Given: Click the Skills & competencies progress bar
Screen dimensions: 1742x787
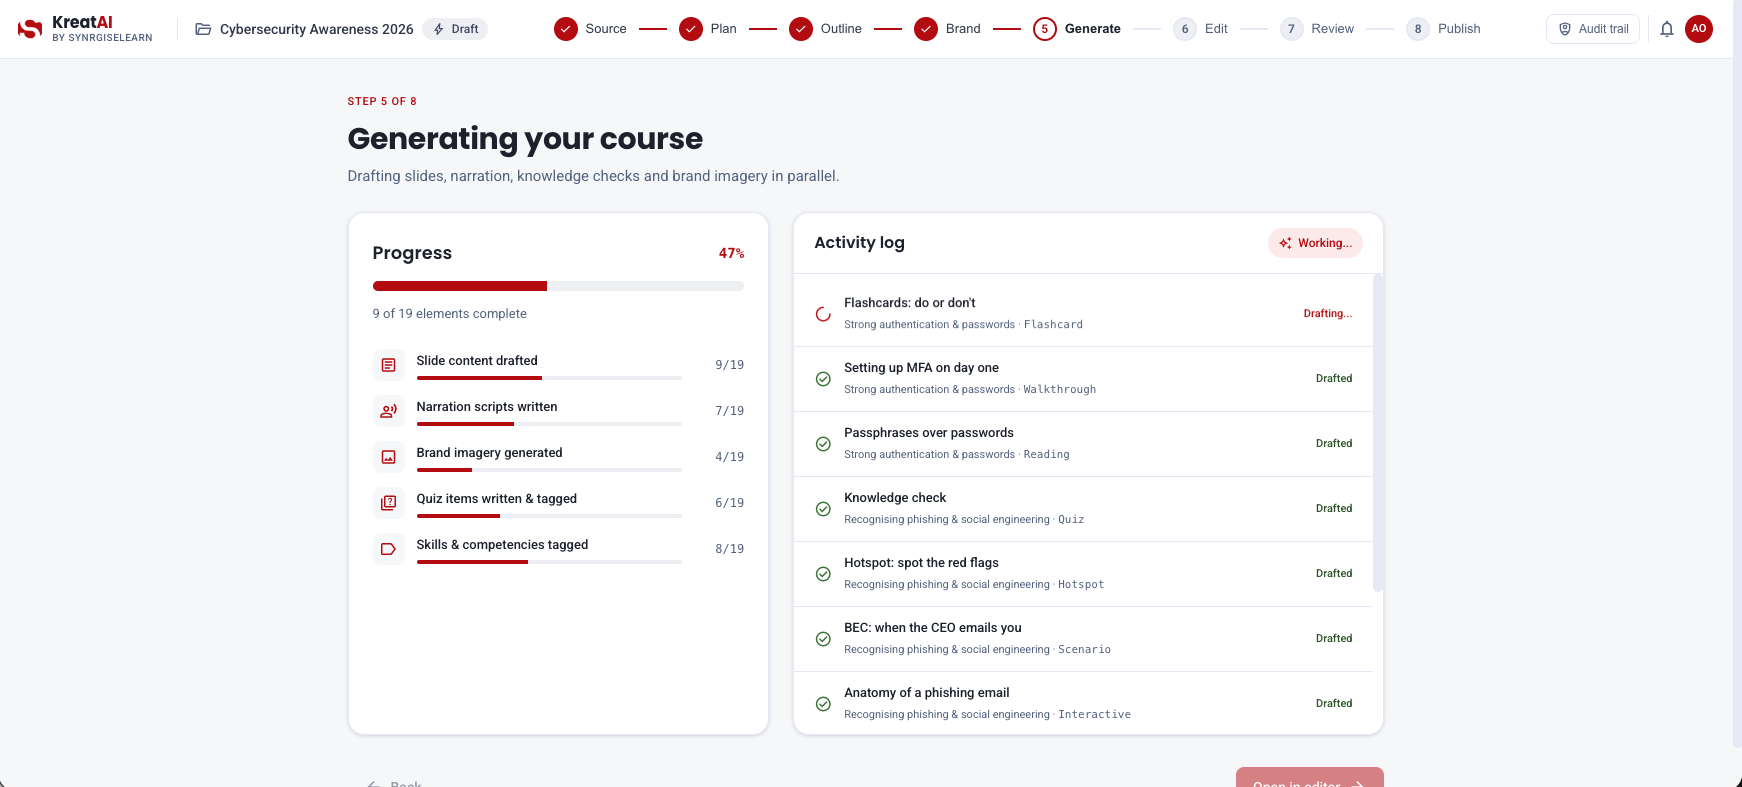Looking at the screenshot, I should [549, 562].
